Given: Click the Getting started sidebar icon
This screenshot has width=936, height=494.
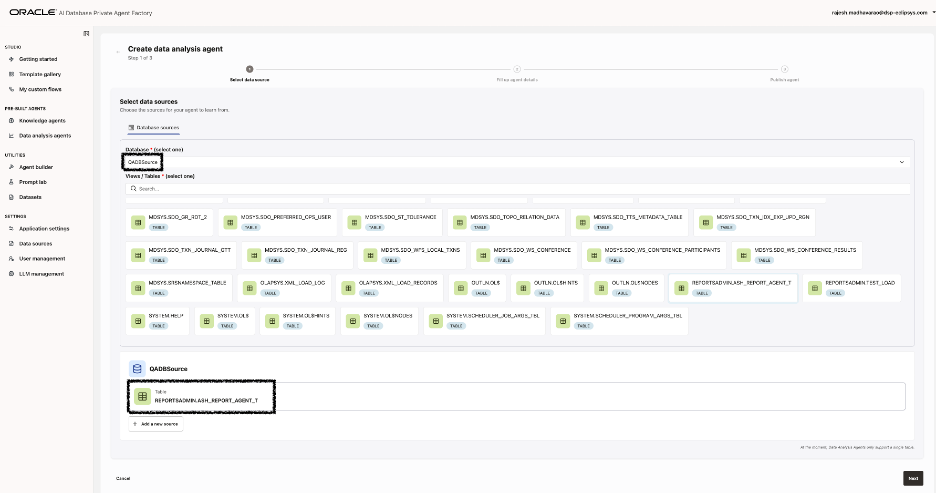Looking at the screenshot, I should click(11, 59).
